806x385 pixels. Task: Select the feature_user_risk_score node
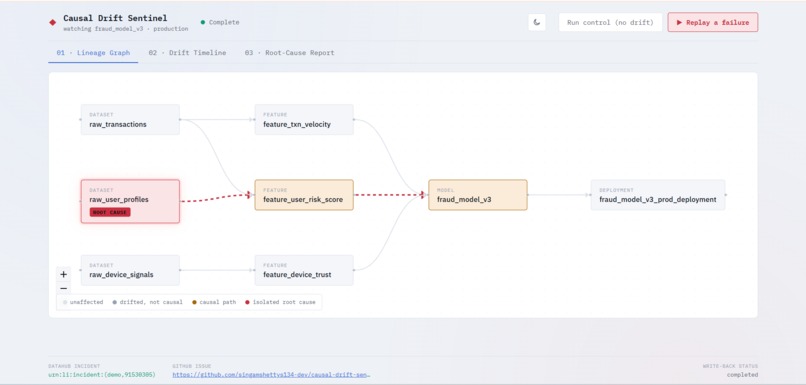tap(304, 195)
